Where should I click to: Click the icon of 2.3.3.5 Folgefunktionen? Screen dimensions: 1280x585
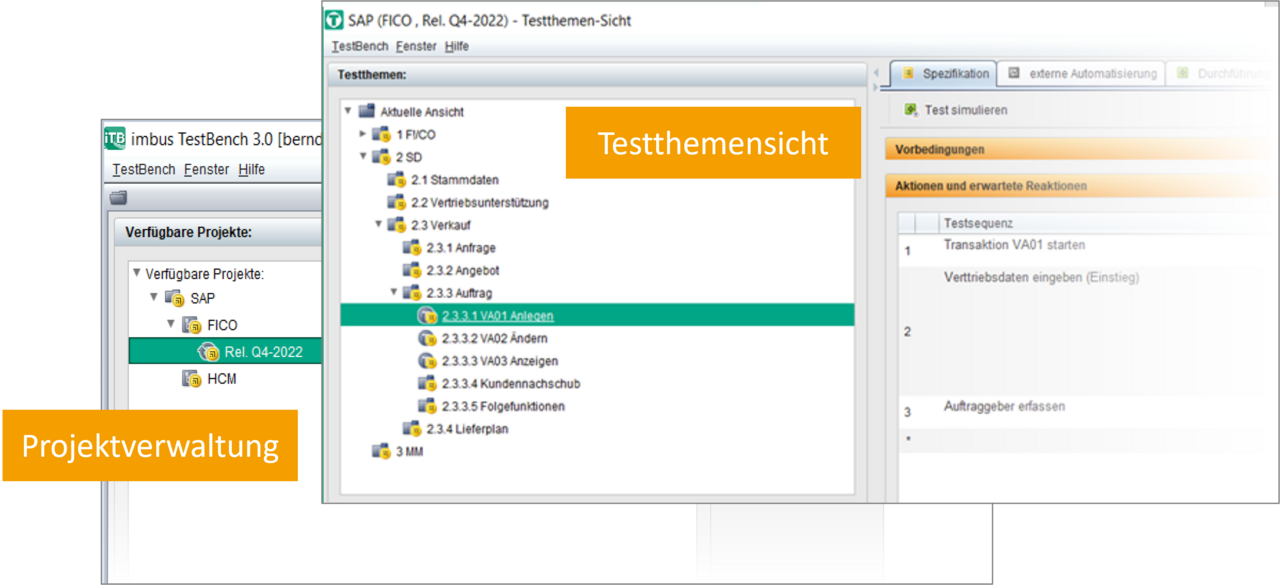(x=428, y=406)
